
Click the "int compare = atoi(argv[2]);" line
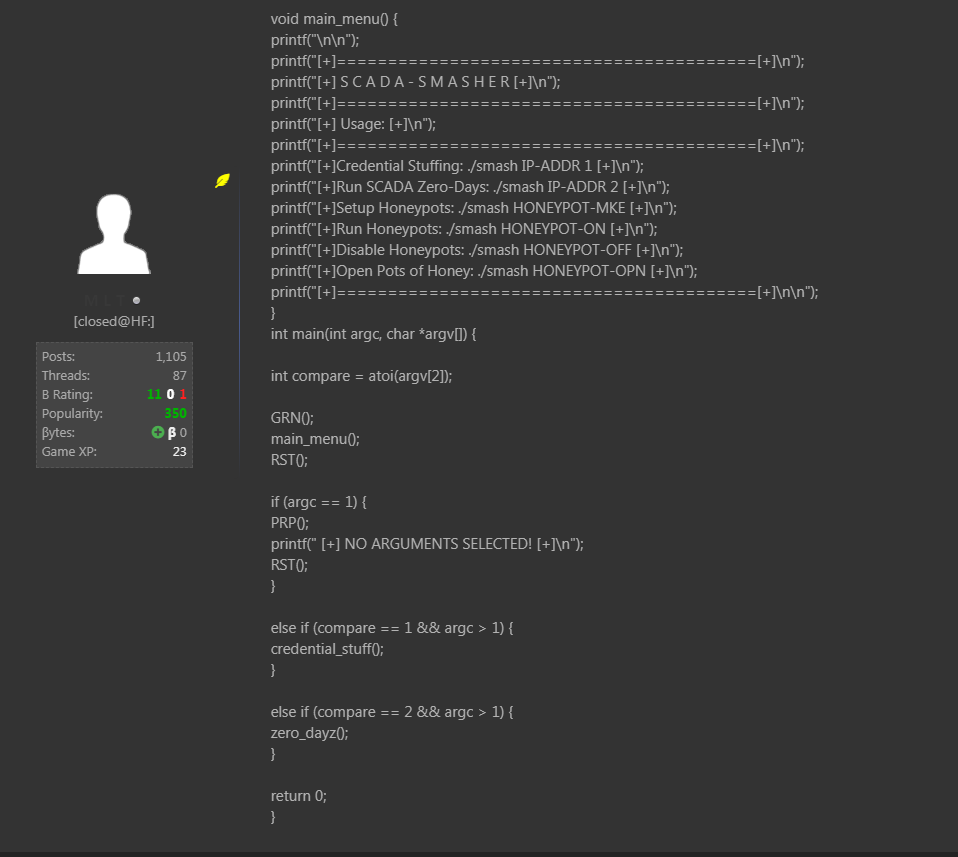(x=361, y=376)
